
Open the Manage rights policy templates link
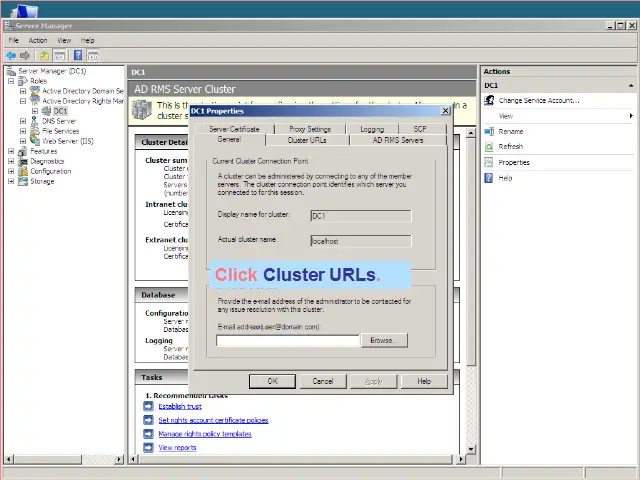pyautogui.click(x=205, y=434)
